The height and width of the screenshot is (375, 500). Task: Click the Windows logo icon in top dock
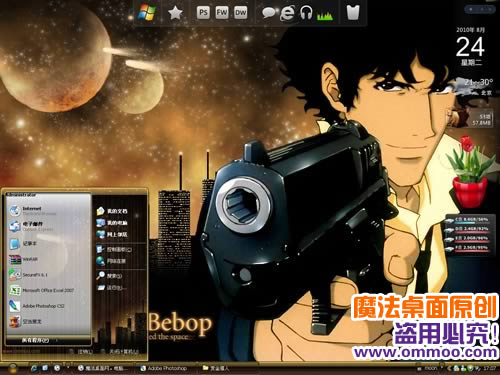coord(147,13)
